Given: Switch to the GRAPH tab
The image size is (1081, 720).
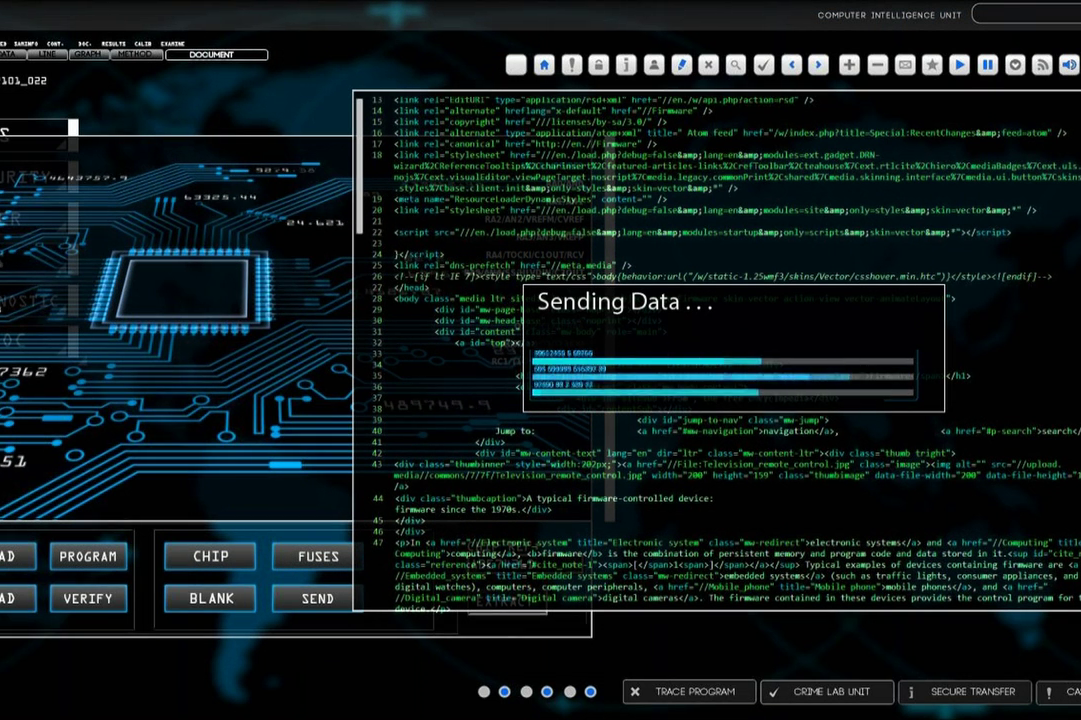Looking at the screenshot, I should point(88,53).
